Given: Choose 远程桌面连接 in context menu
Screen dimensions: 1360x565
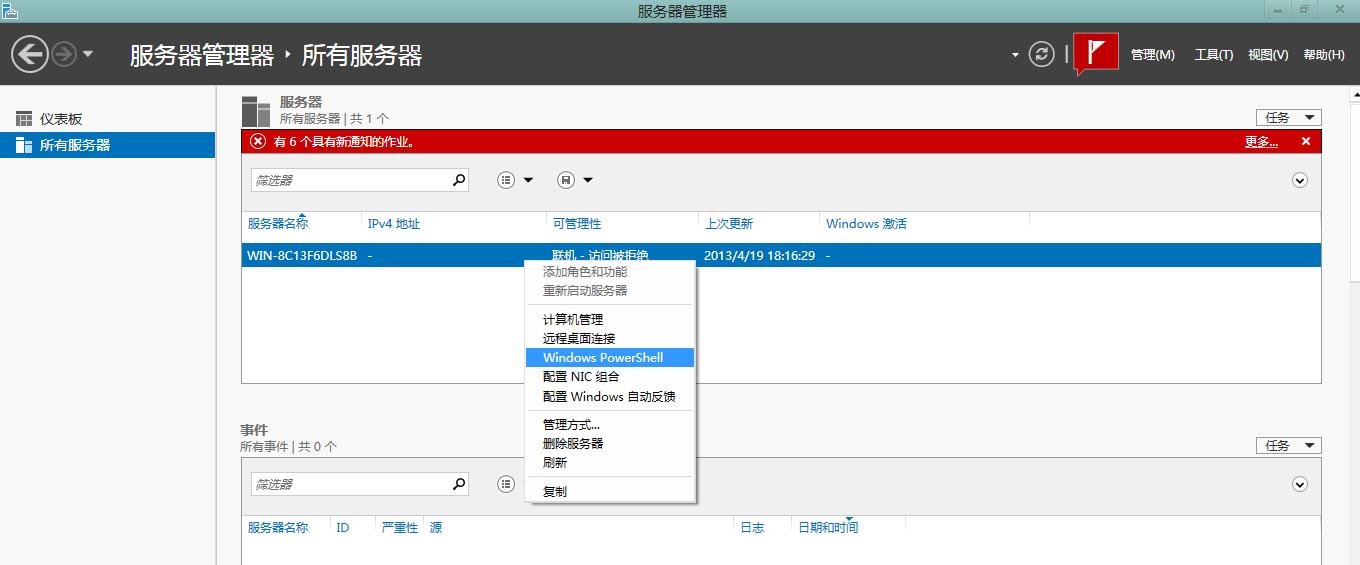Looking at the screenshot, I should [579, 339].
